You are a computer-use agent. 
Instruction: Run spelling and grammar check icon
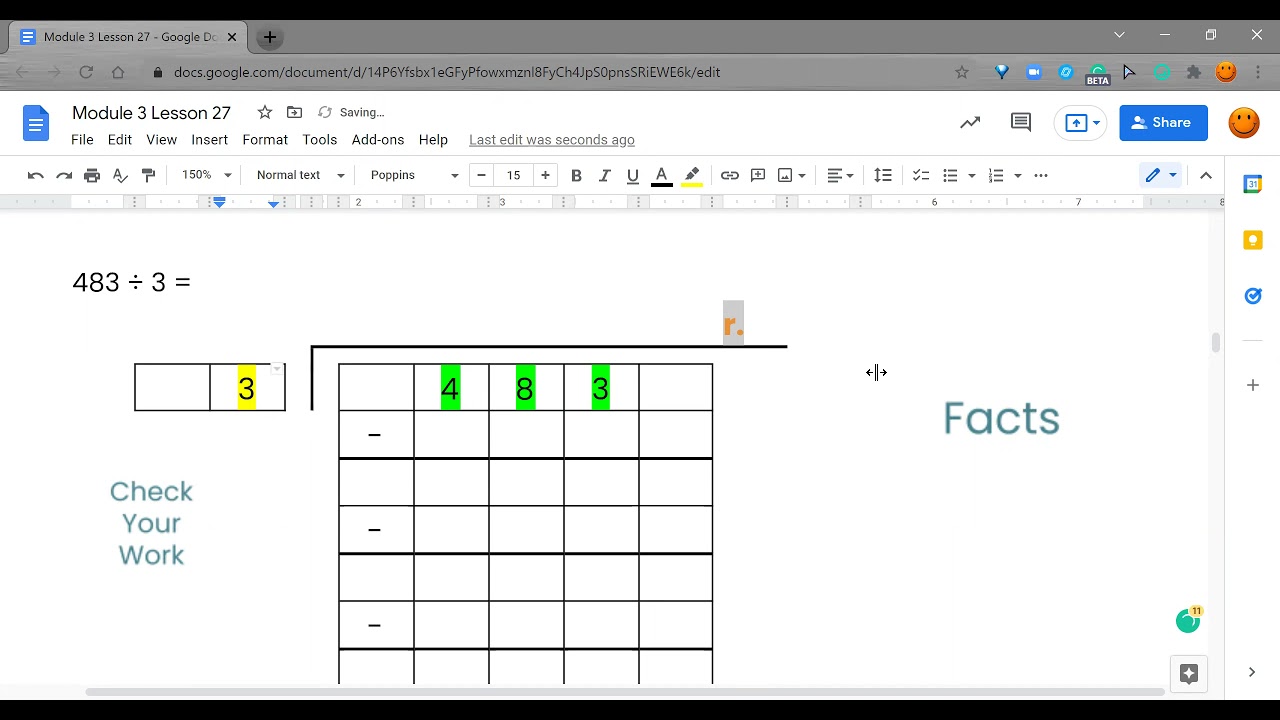pos(120,175)
